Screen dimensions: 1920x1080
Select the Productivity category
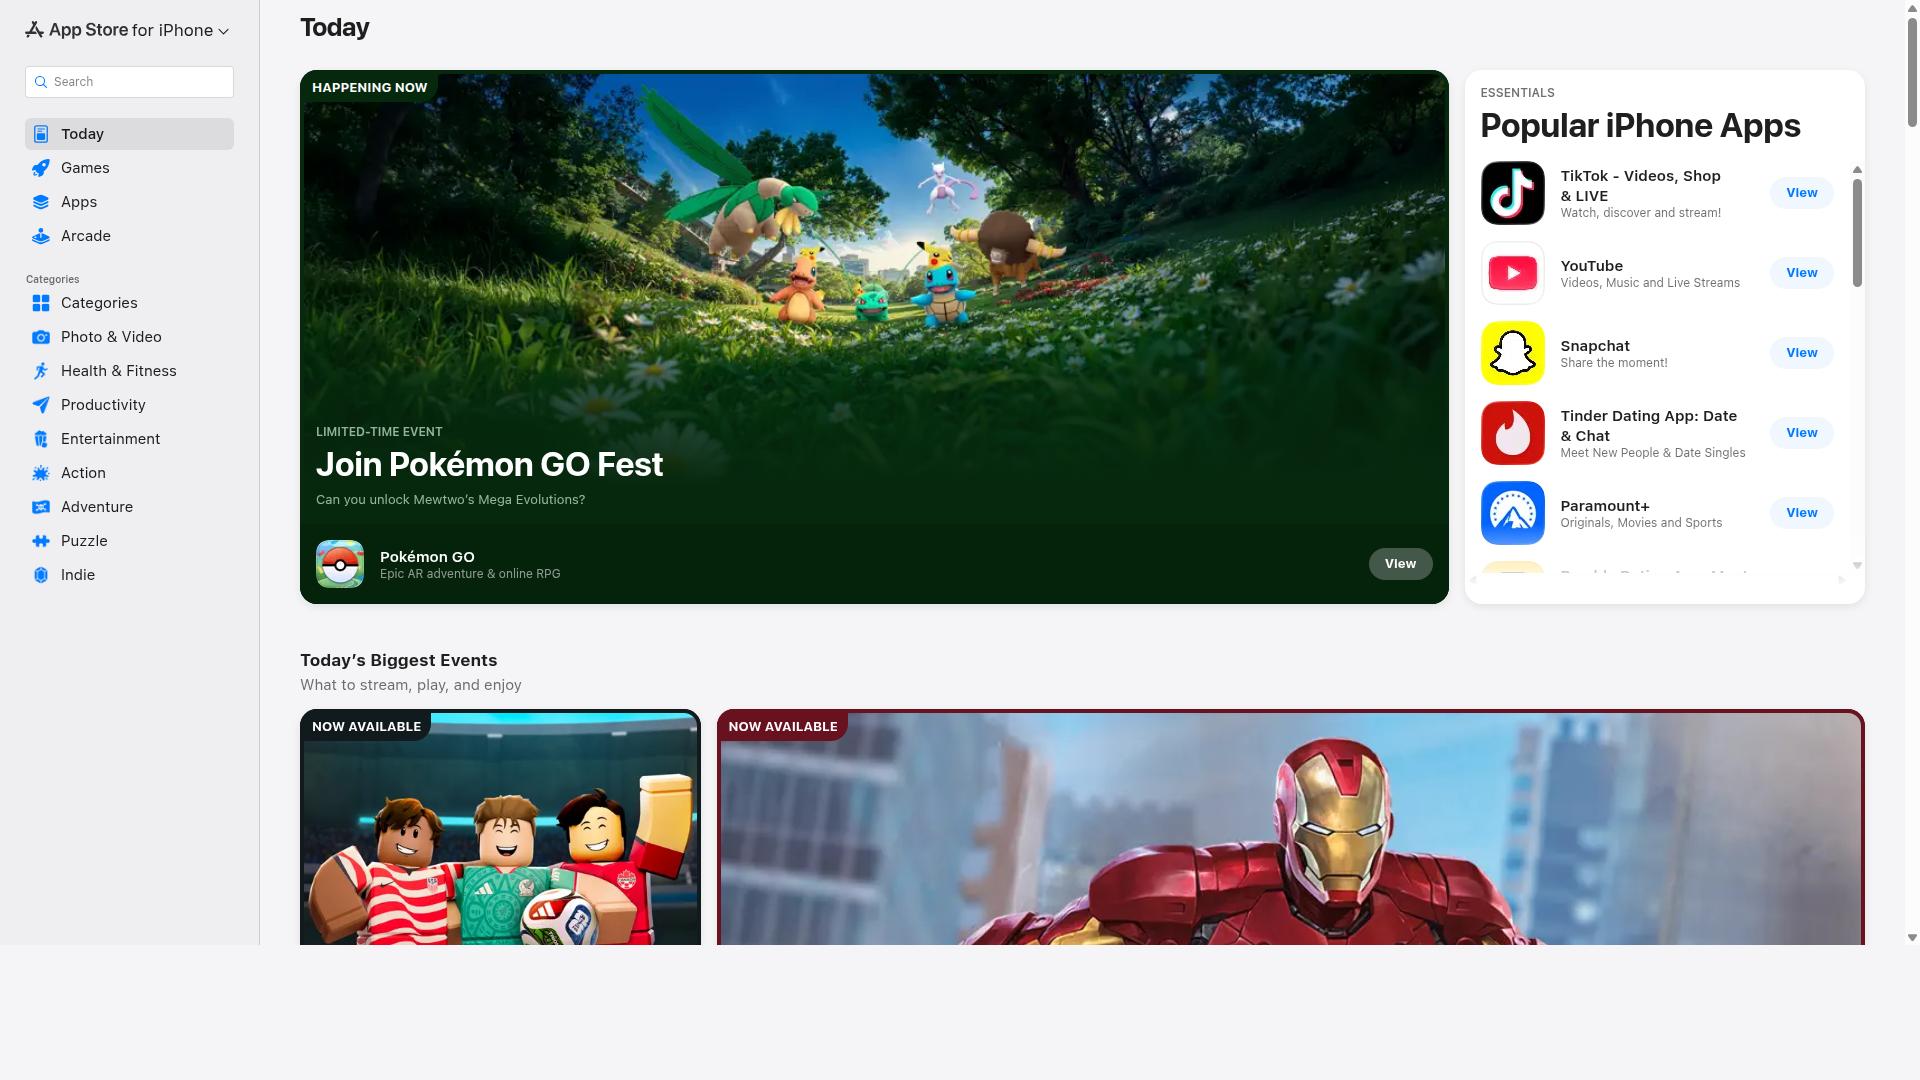click(129, 405)
